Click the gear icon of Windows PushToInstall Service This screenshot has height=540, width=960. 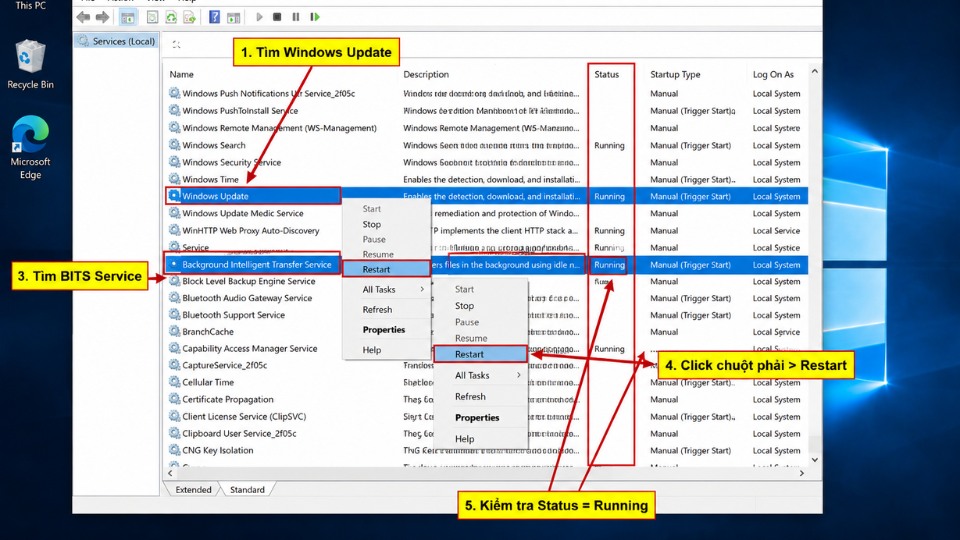coord(174,110)
